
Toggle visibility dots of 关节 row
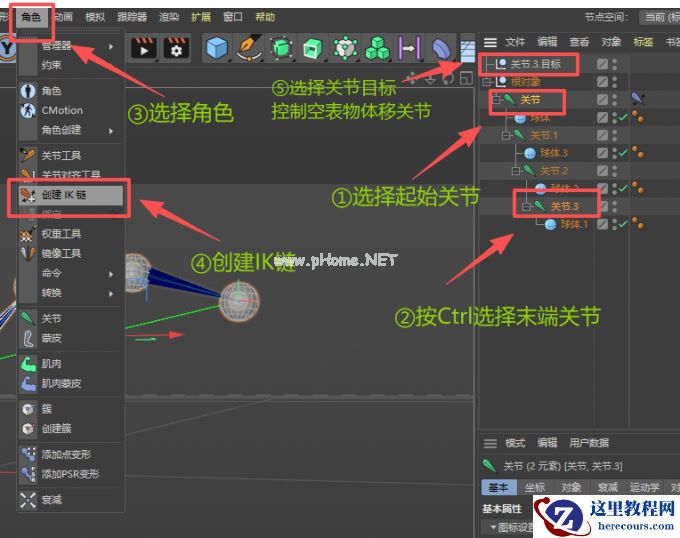615,99
